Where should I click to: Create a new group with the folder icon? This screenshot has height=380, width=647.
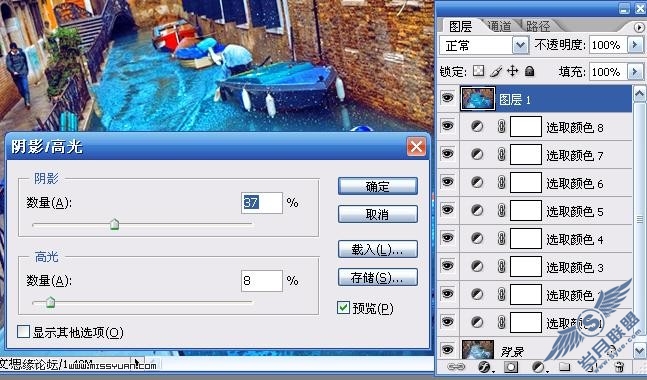point(564,366)
